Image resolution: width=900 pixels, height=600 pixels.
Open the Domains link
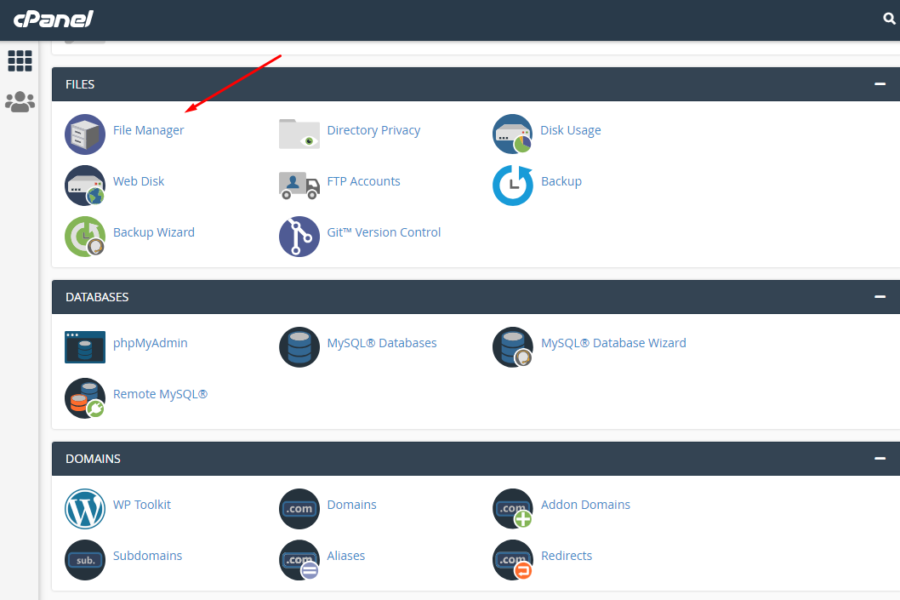tap(352, 505)
